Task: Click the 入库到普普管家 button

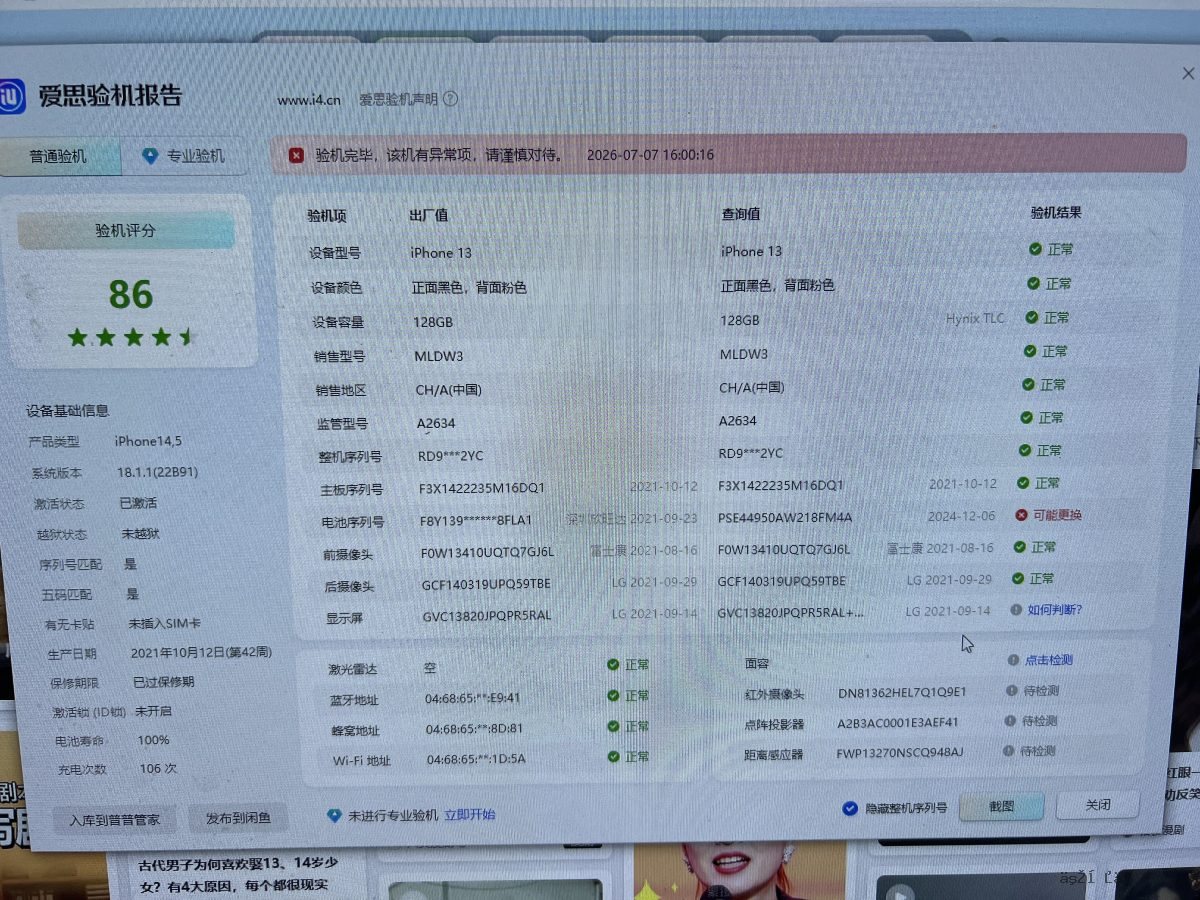Action: (114, 819)
